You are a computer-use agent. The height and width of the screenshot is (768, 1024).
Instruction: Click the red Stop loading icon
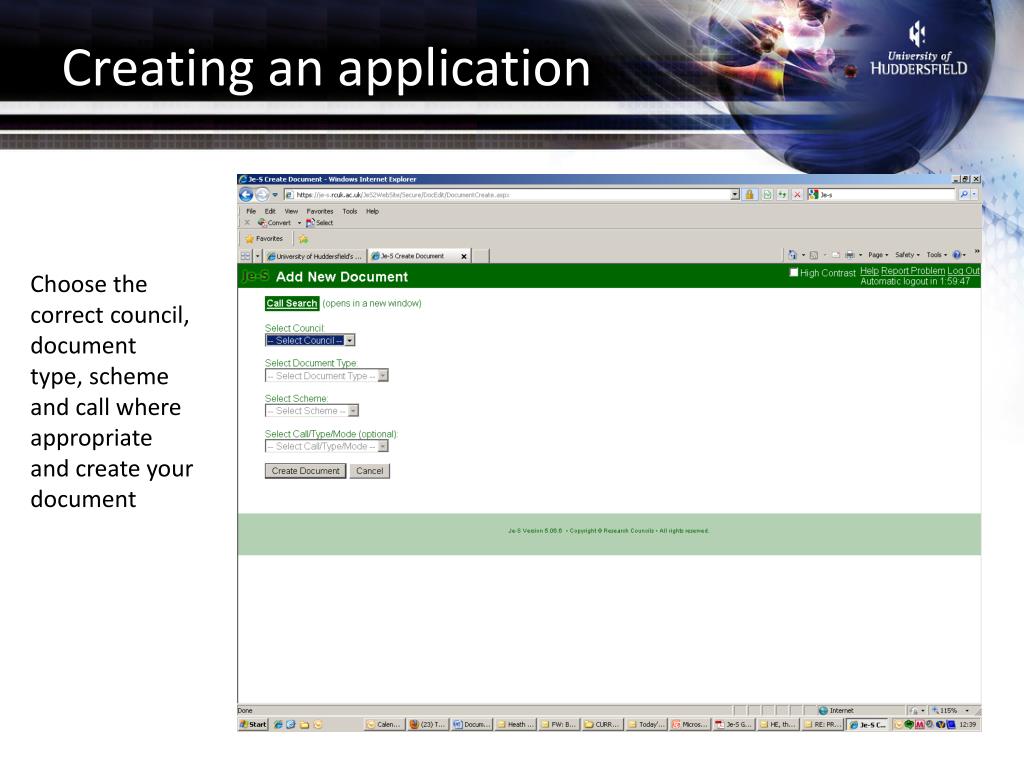tap(797, 195)
